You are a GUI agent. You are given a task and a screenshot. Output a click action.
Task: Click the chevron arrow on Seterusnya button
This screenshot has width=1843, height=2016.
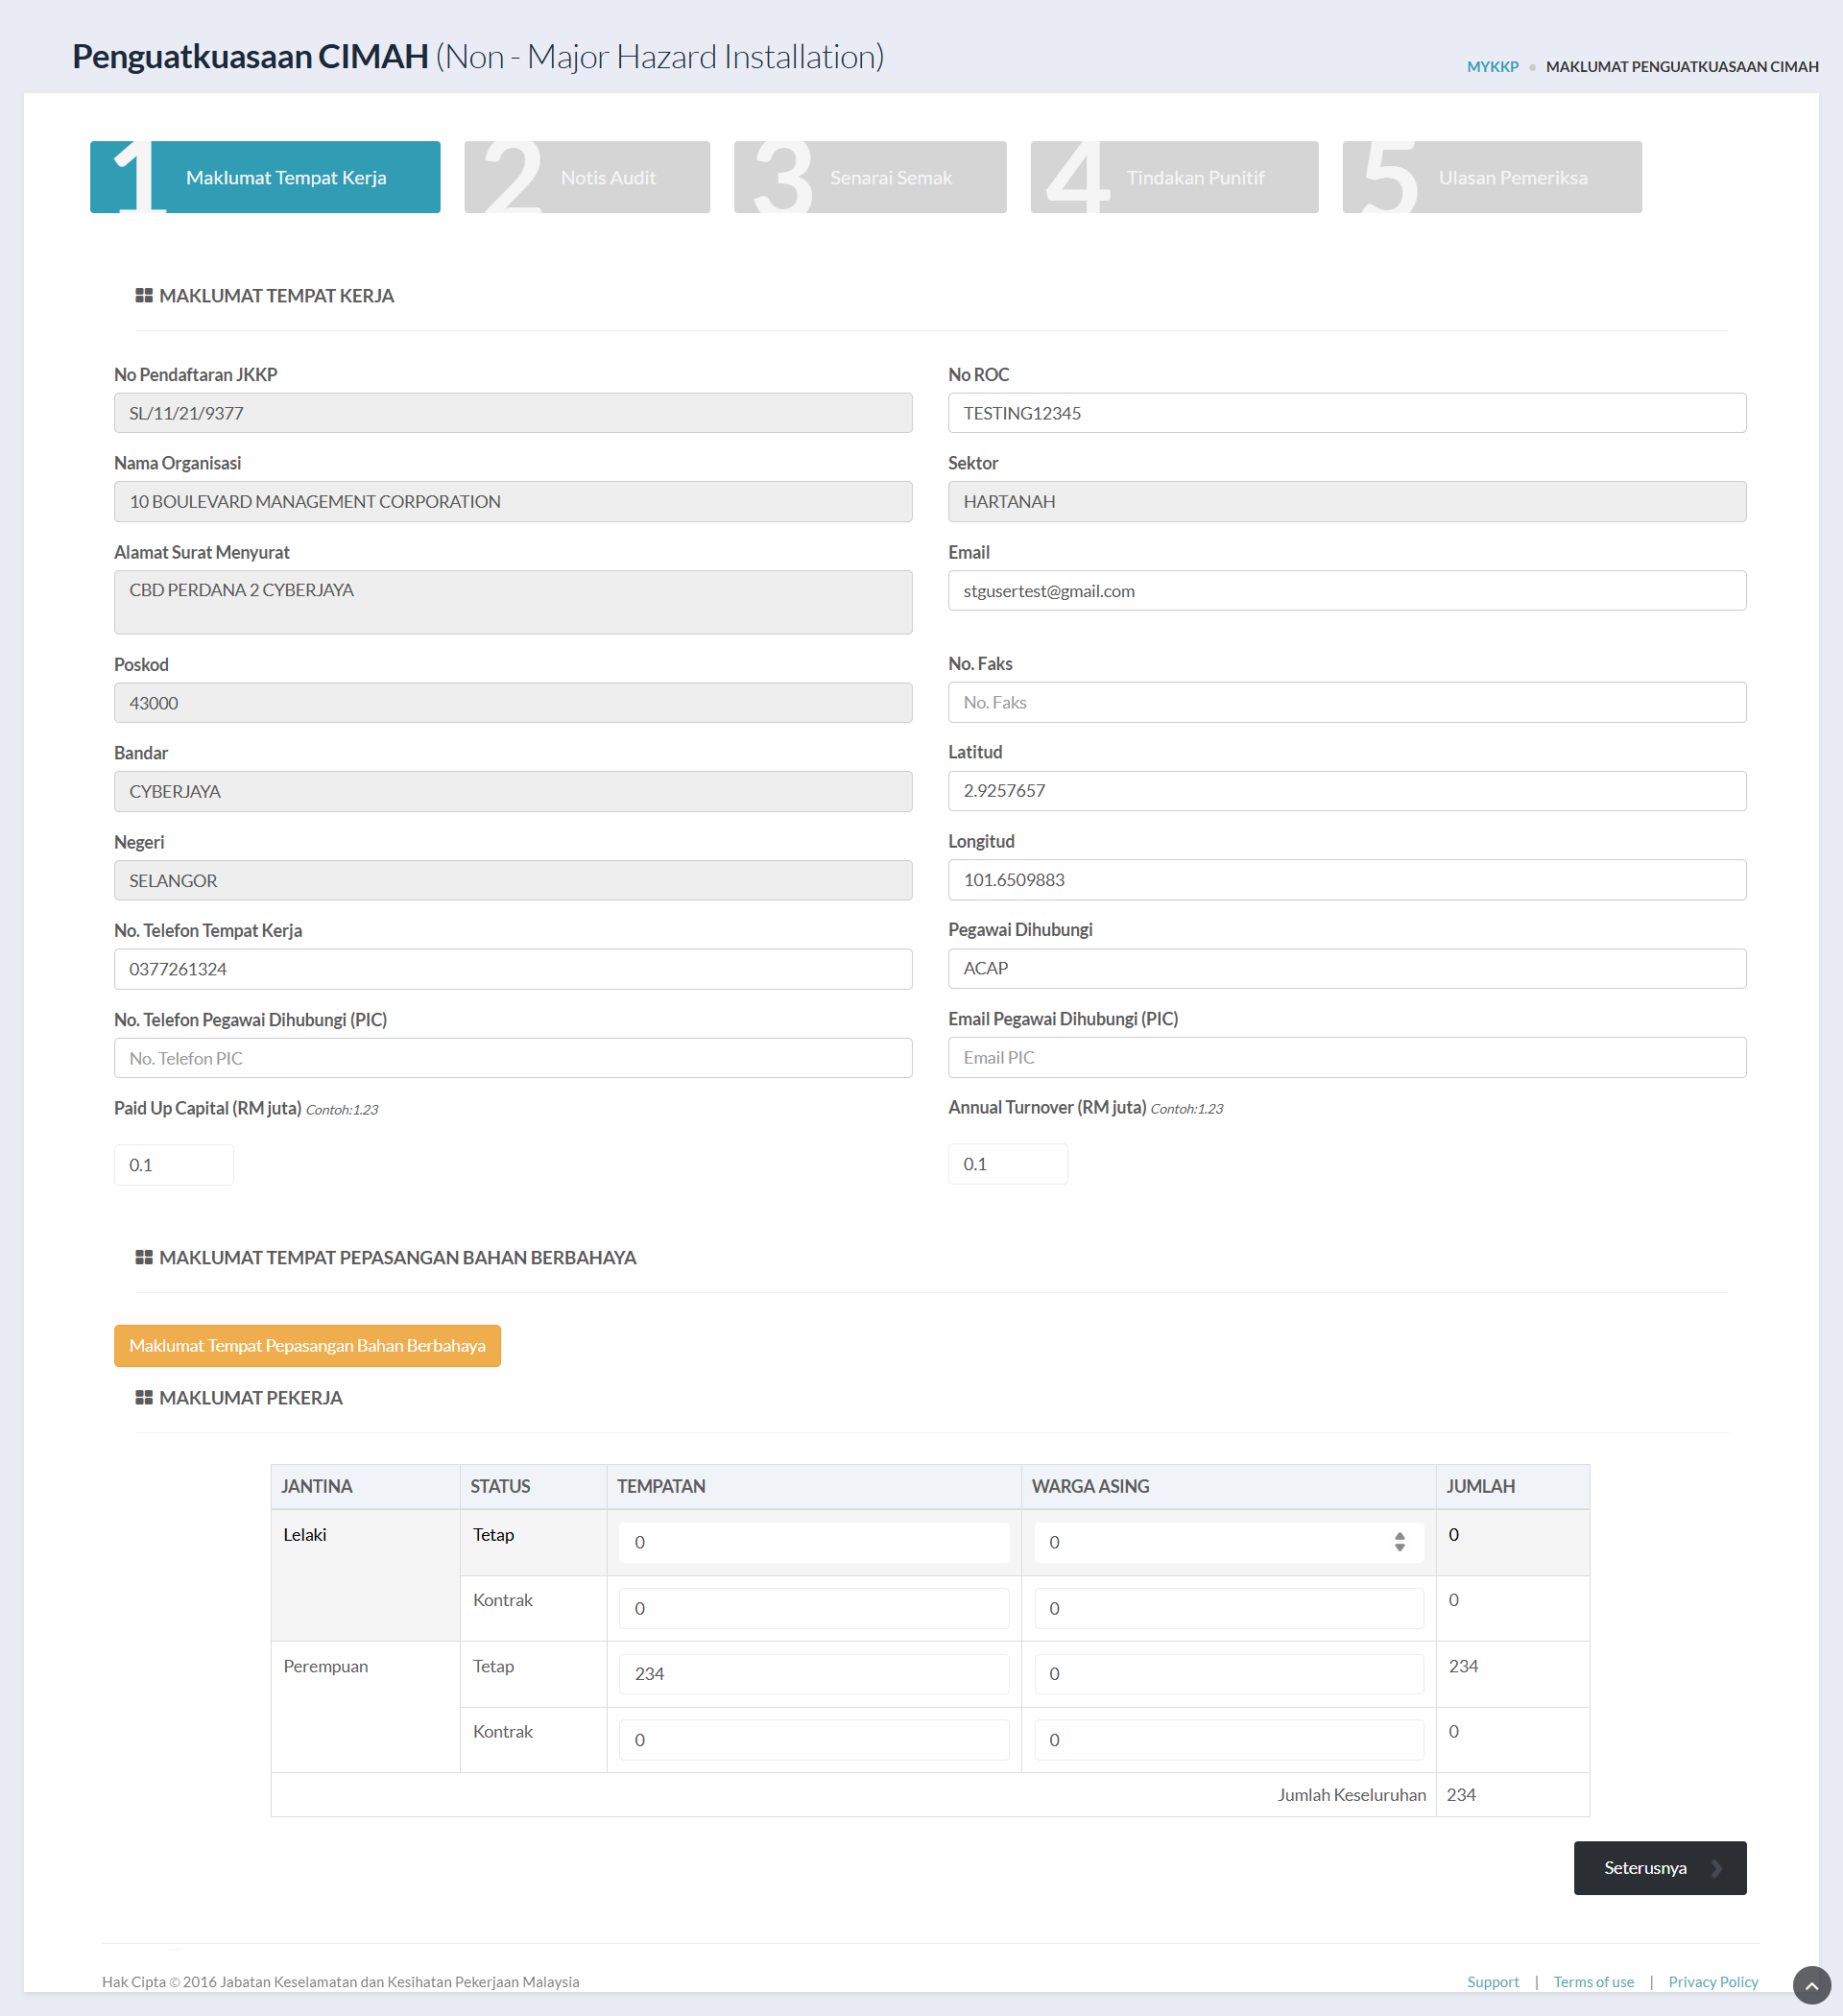click(x=1717, y=1868)
